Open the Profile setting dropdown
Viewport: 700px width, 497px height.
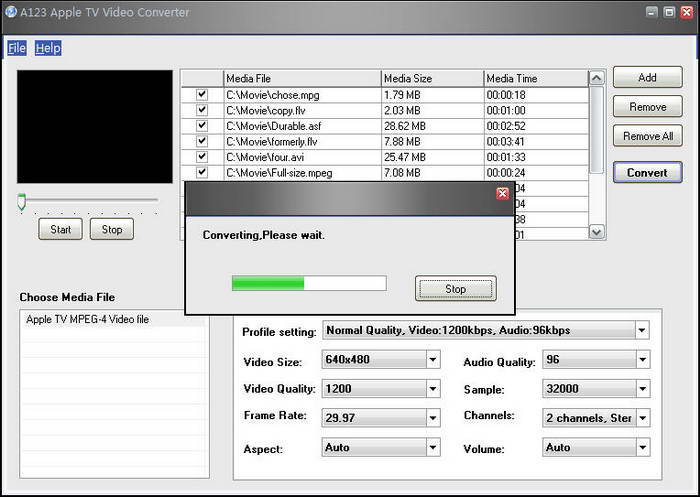coord(642,330)
